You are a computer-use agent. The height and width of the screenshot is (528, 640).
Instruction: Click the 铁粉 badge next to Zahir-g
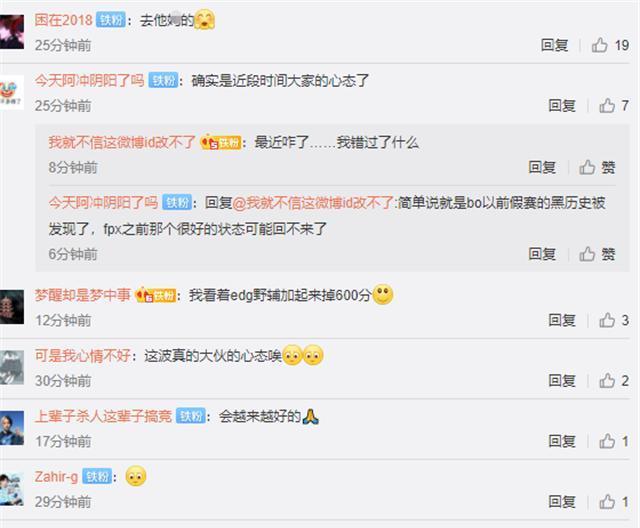[97, 476]
